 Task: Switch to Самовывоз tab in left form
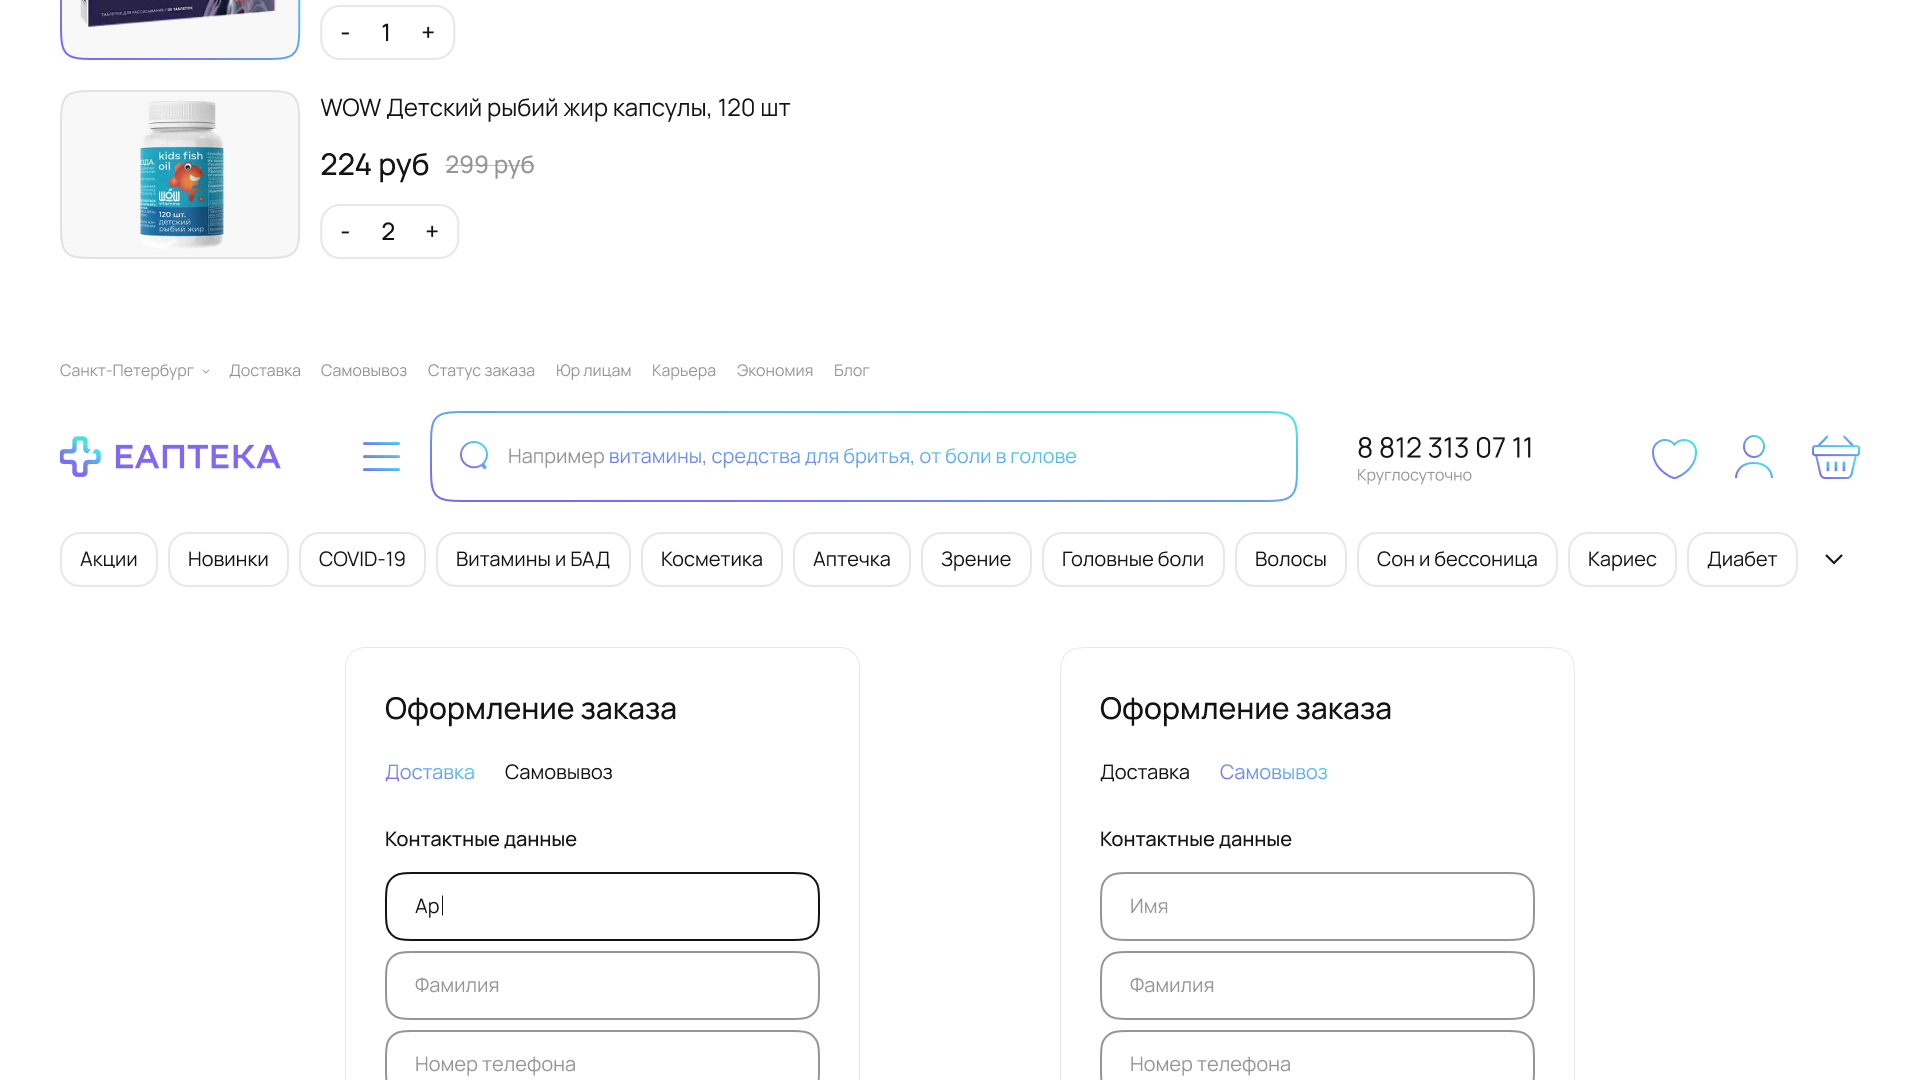(x=558, y=772)
